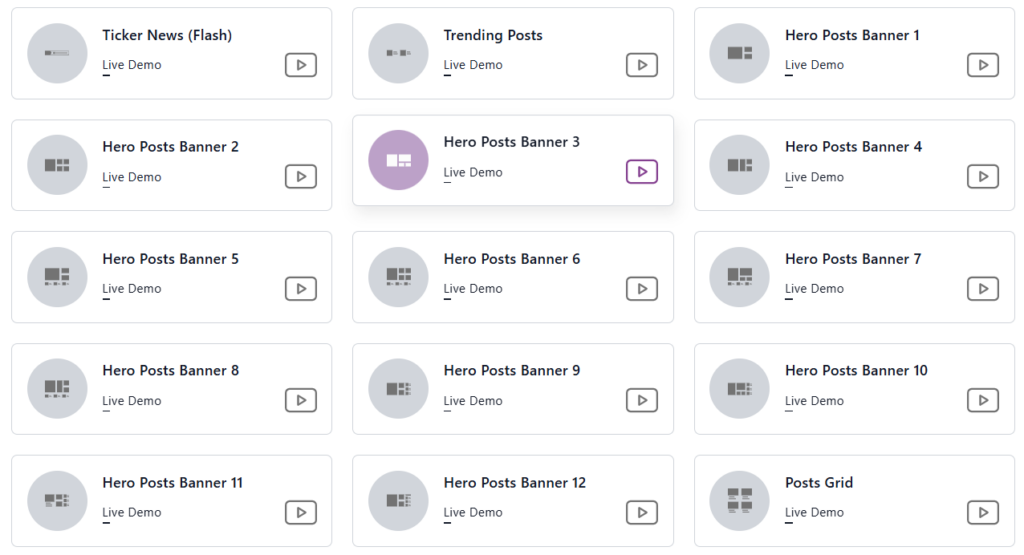Select the Hero Posts Banner 11 title
Viewport: 1024px width, 555px height.
[x=172, y=483]
